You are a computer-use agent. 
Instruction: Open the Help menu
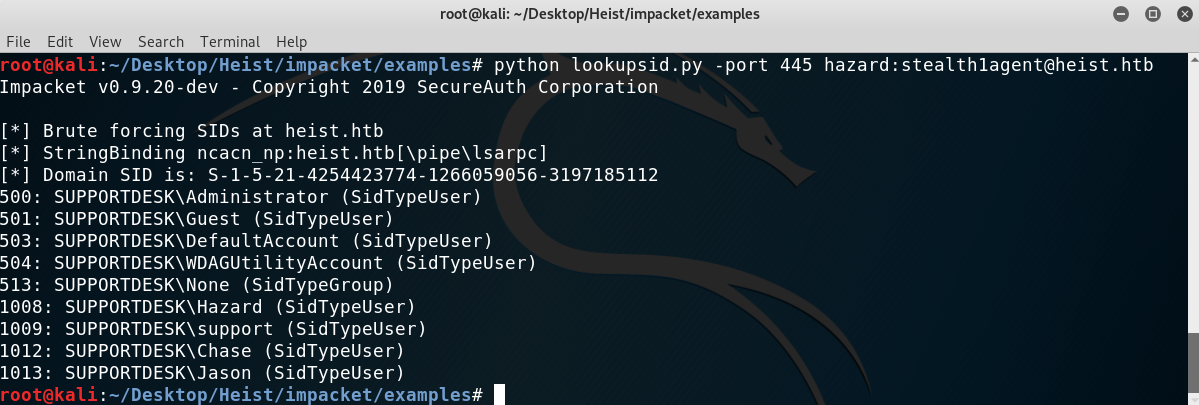[291, 41]
